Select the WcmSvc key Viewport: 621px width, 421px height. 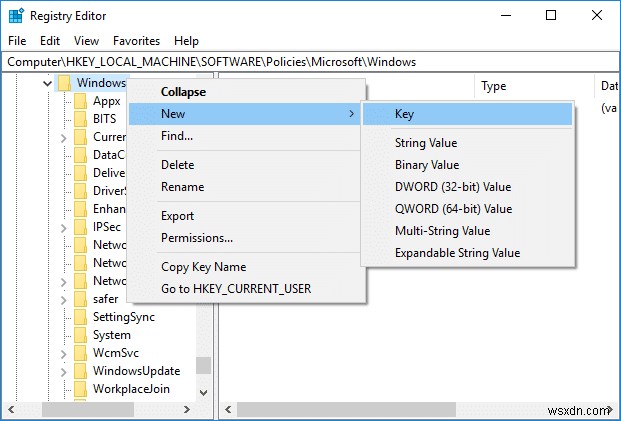click(x=116, y=353)
